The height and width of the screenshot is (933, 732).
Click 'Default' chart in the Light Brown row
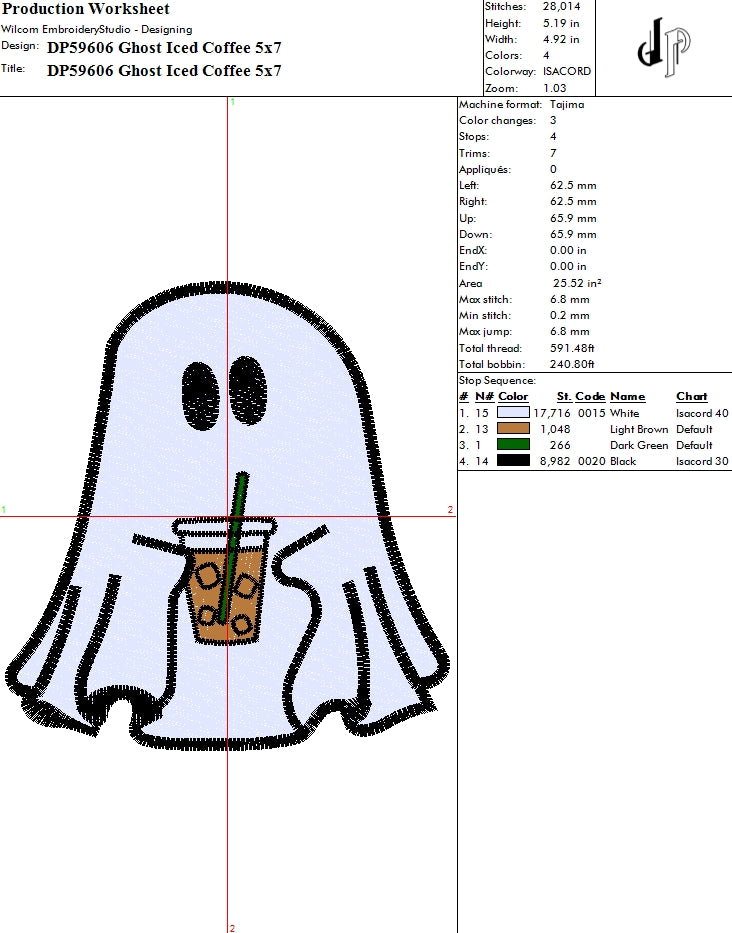694,429
